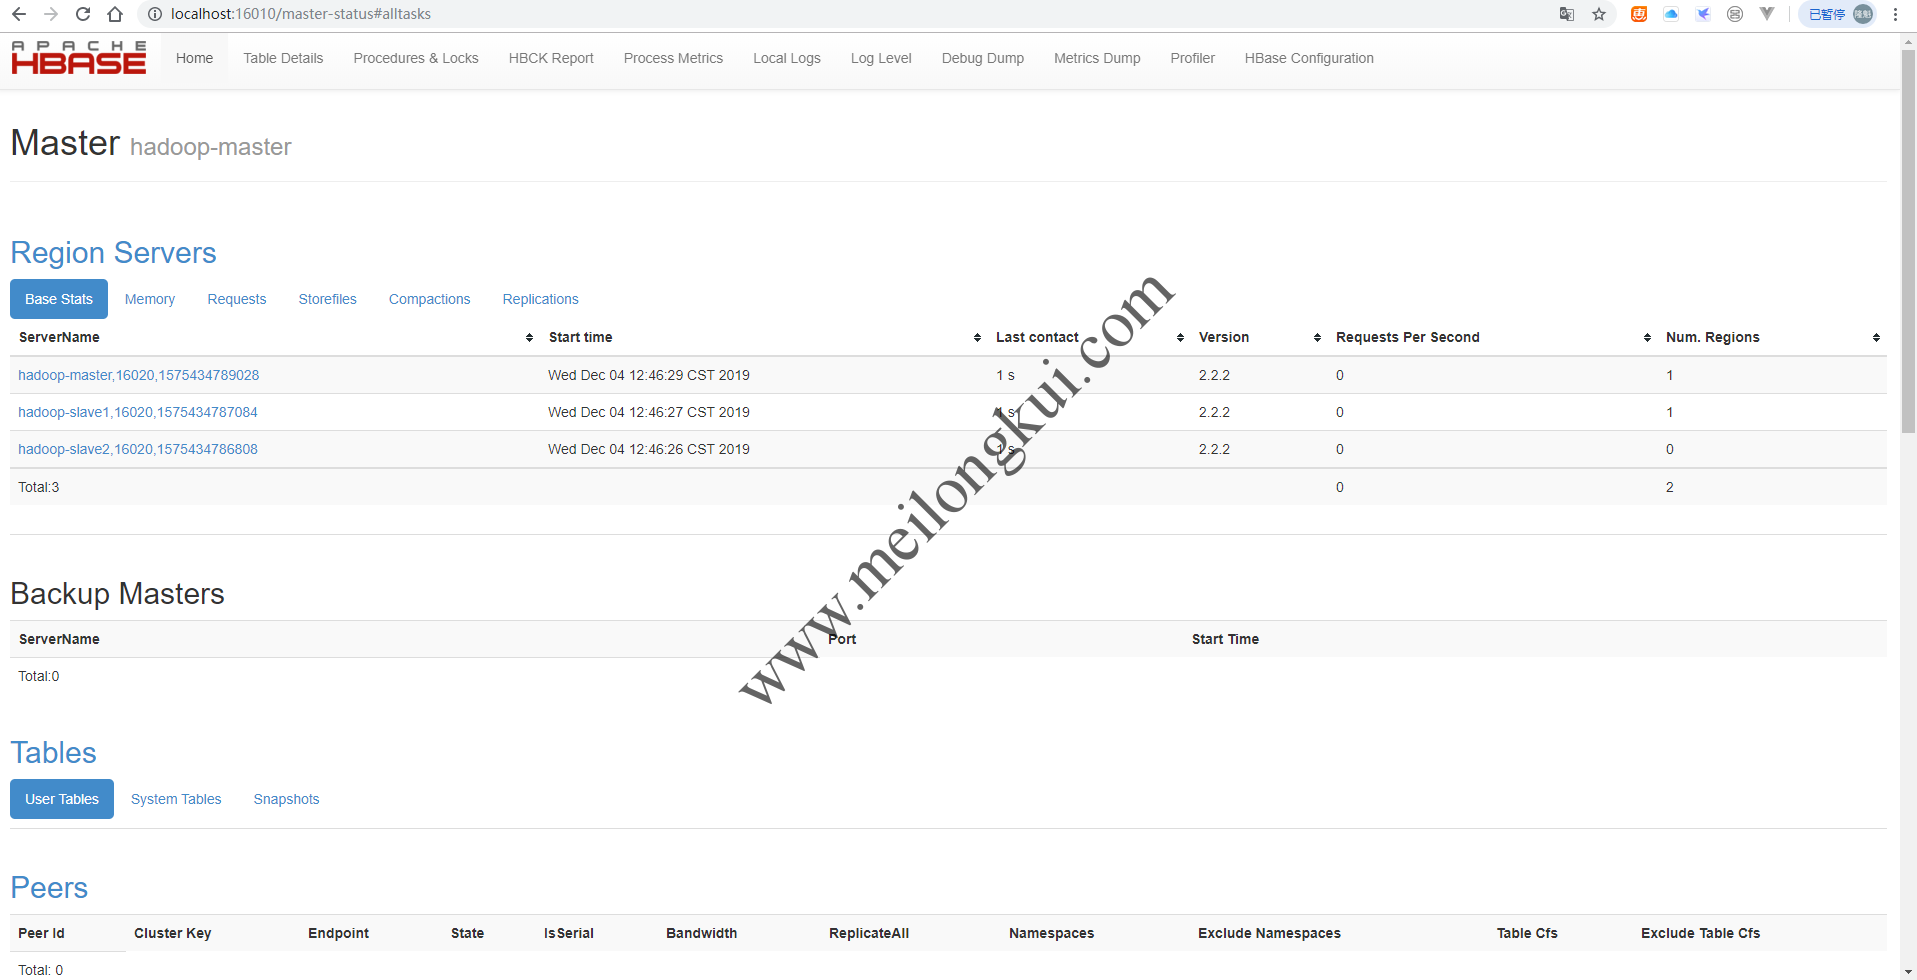Click the 'Cluster Key' column header in Peers

pos(173,933)
